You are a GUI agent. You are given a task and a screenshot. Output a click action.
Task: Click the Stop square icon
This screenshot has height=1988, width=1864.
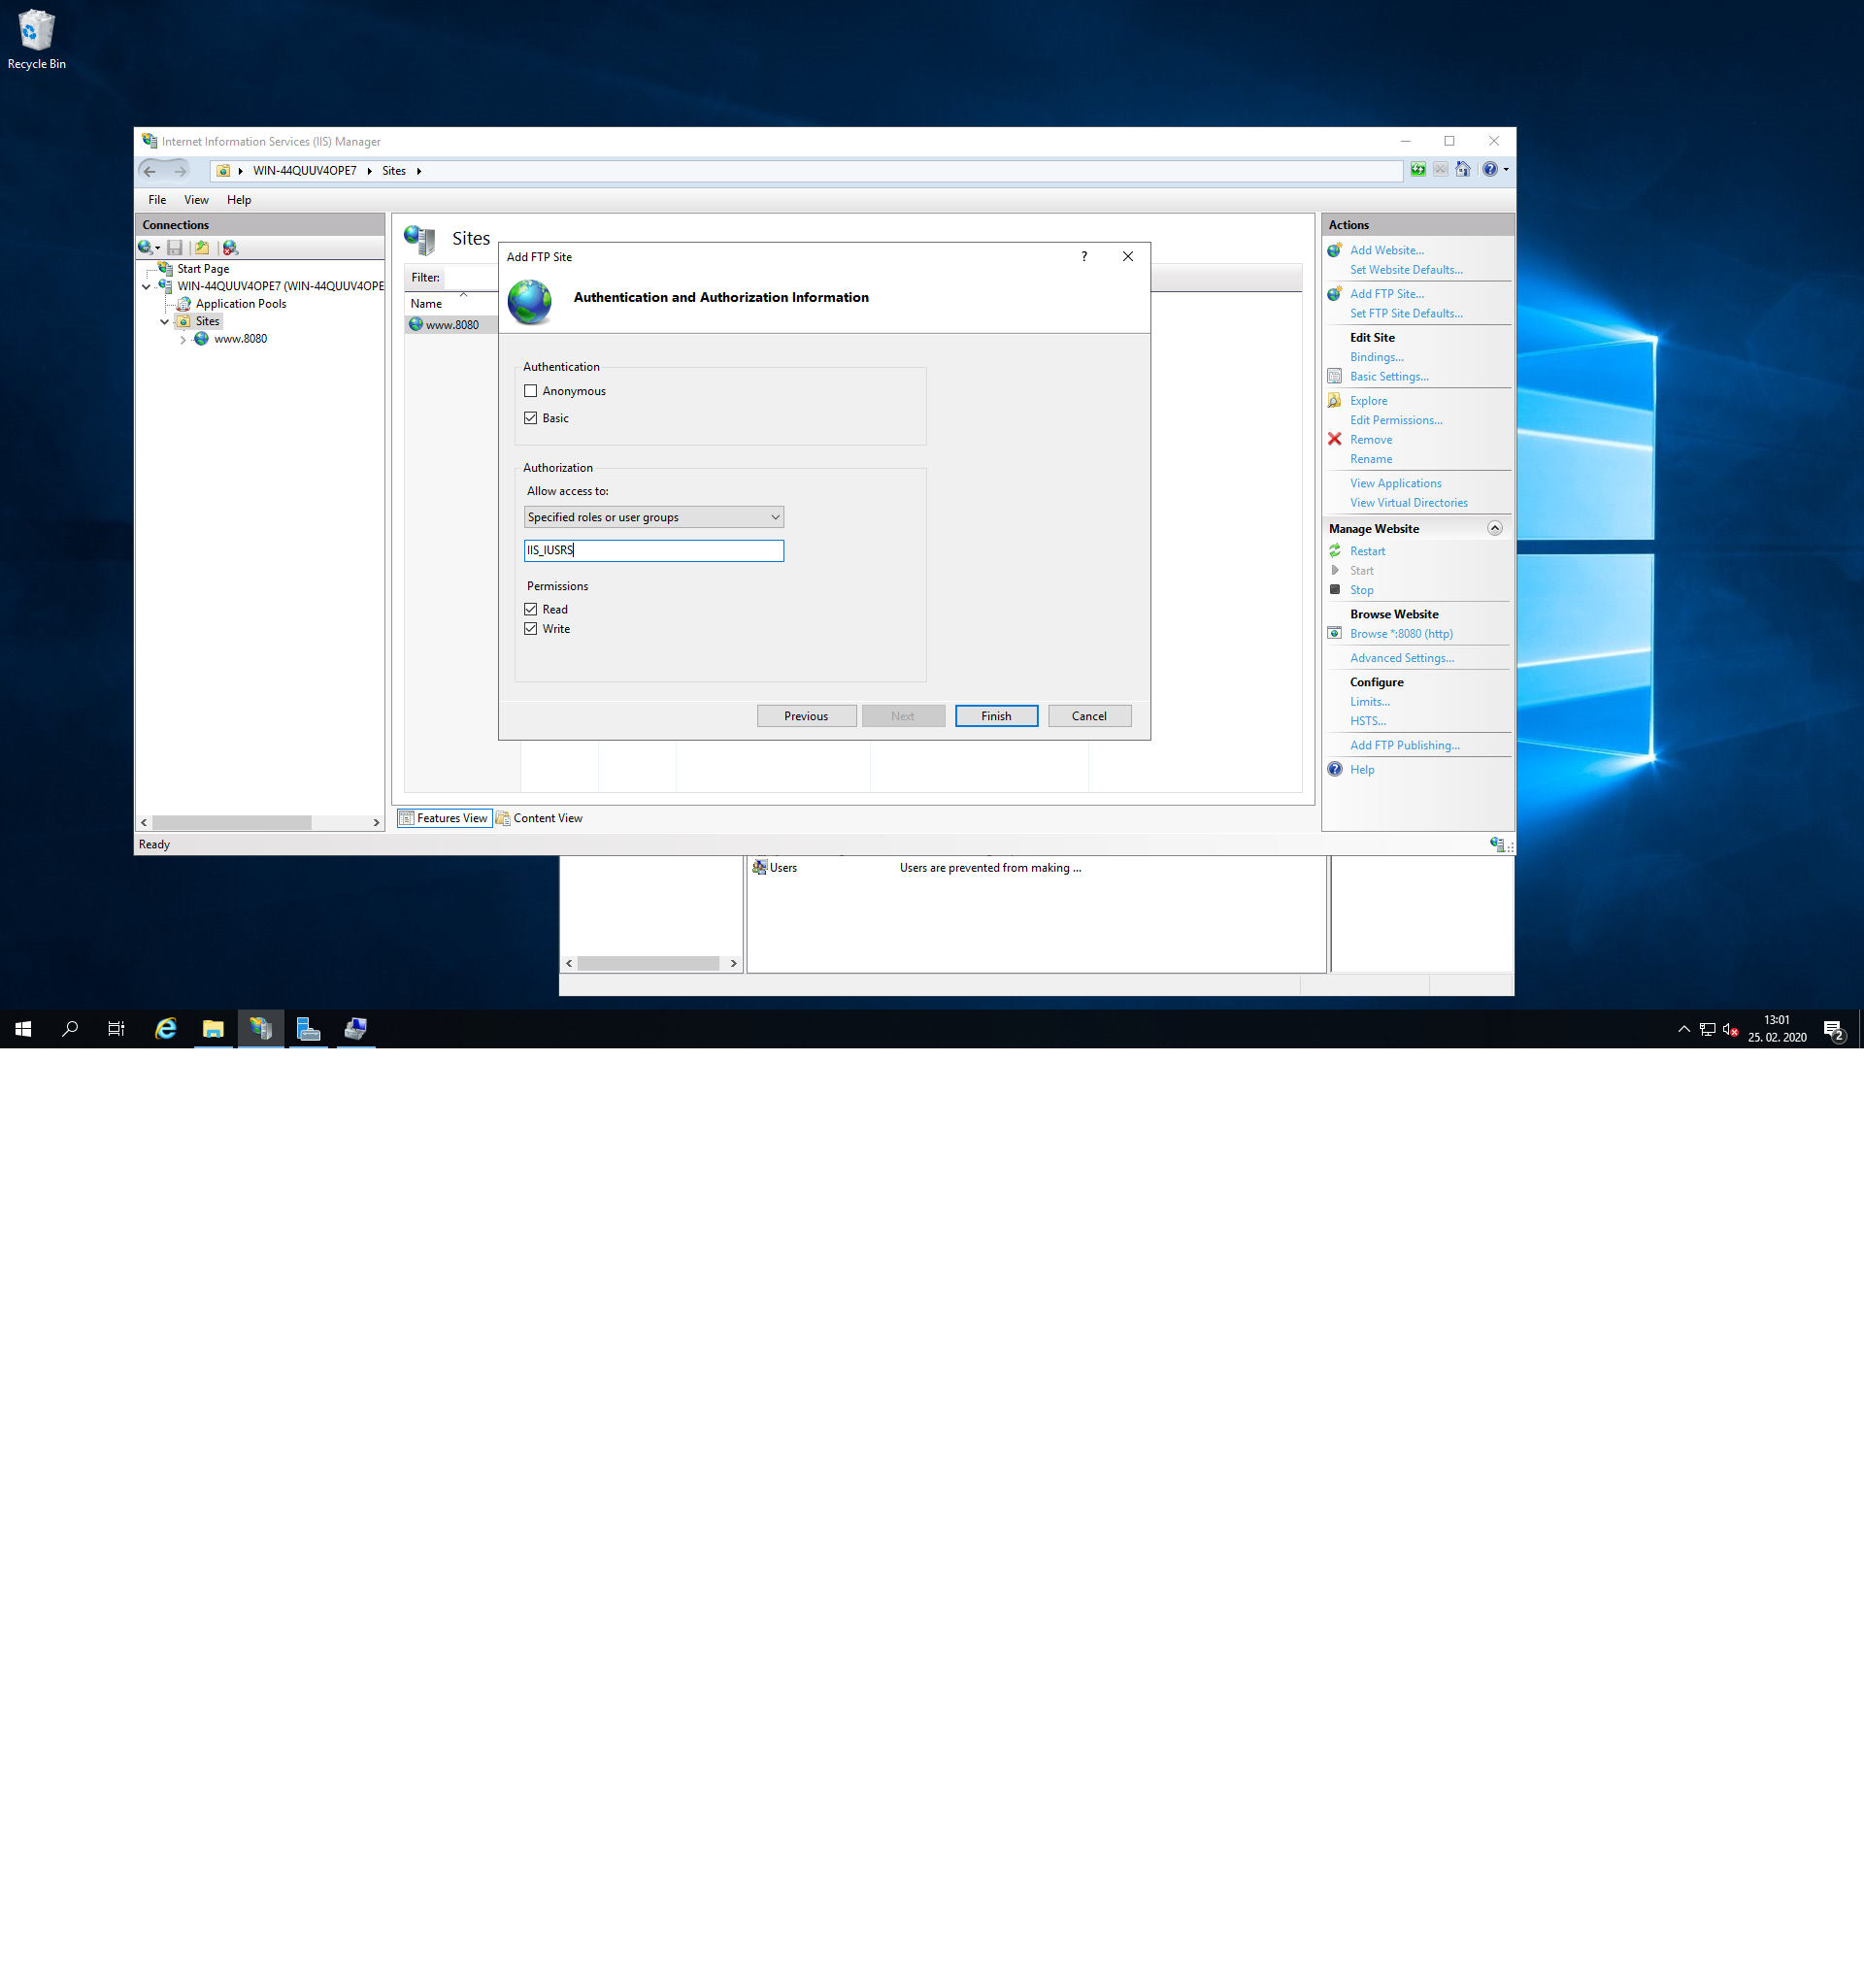click(1335, 590)
